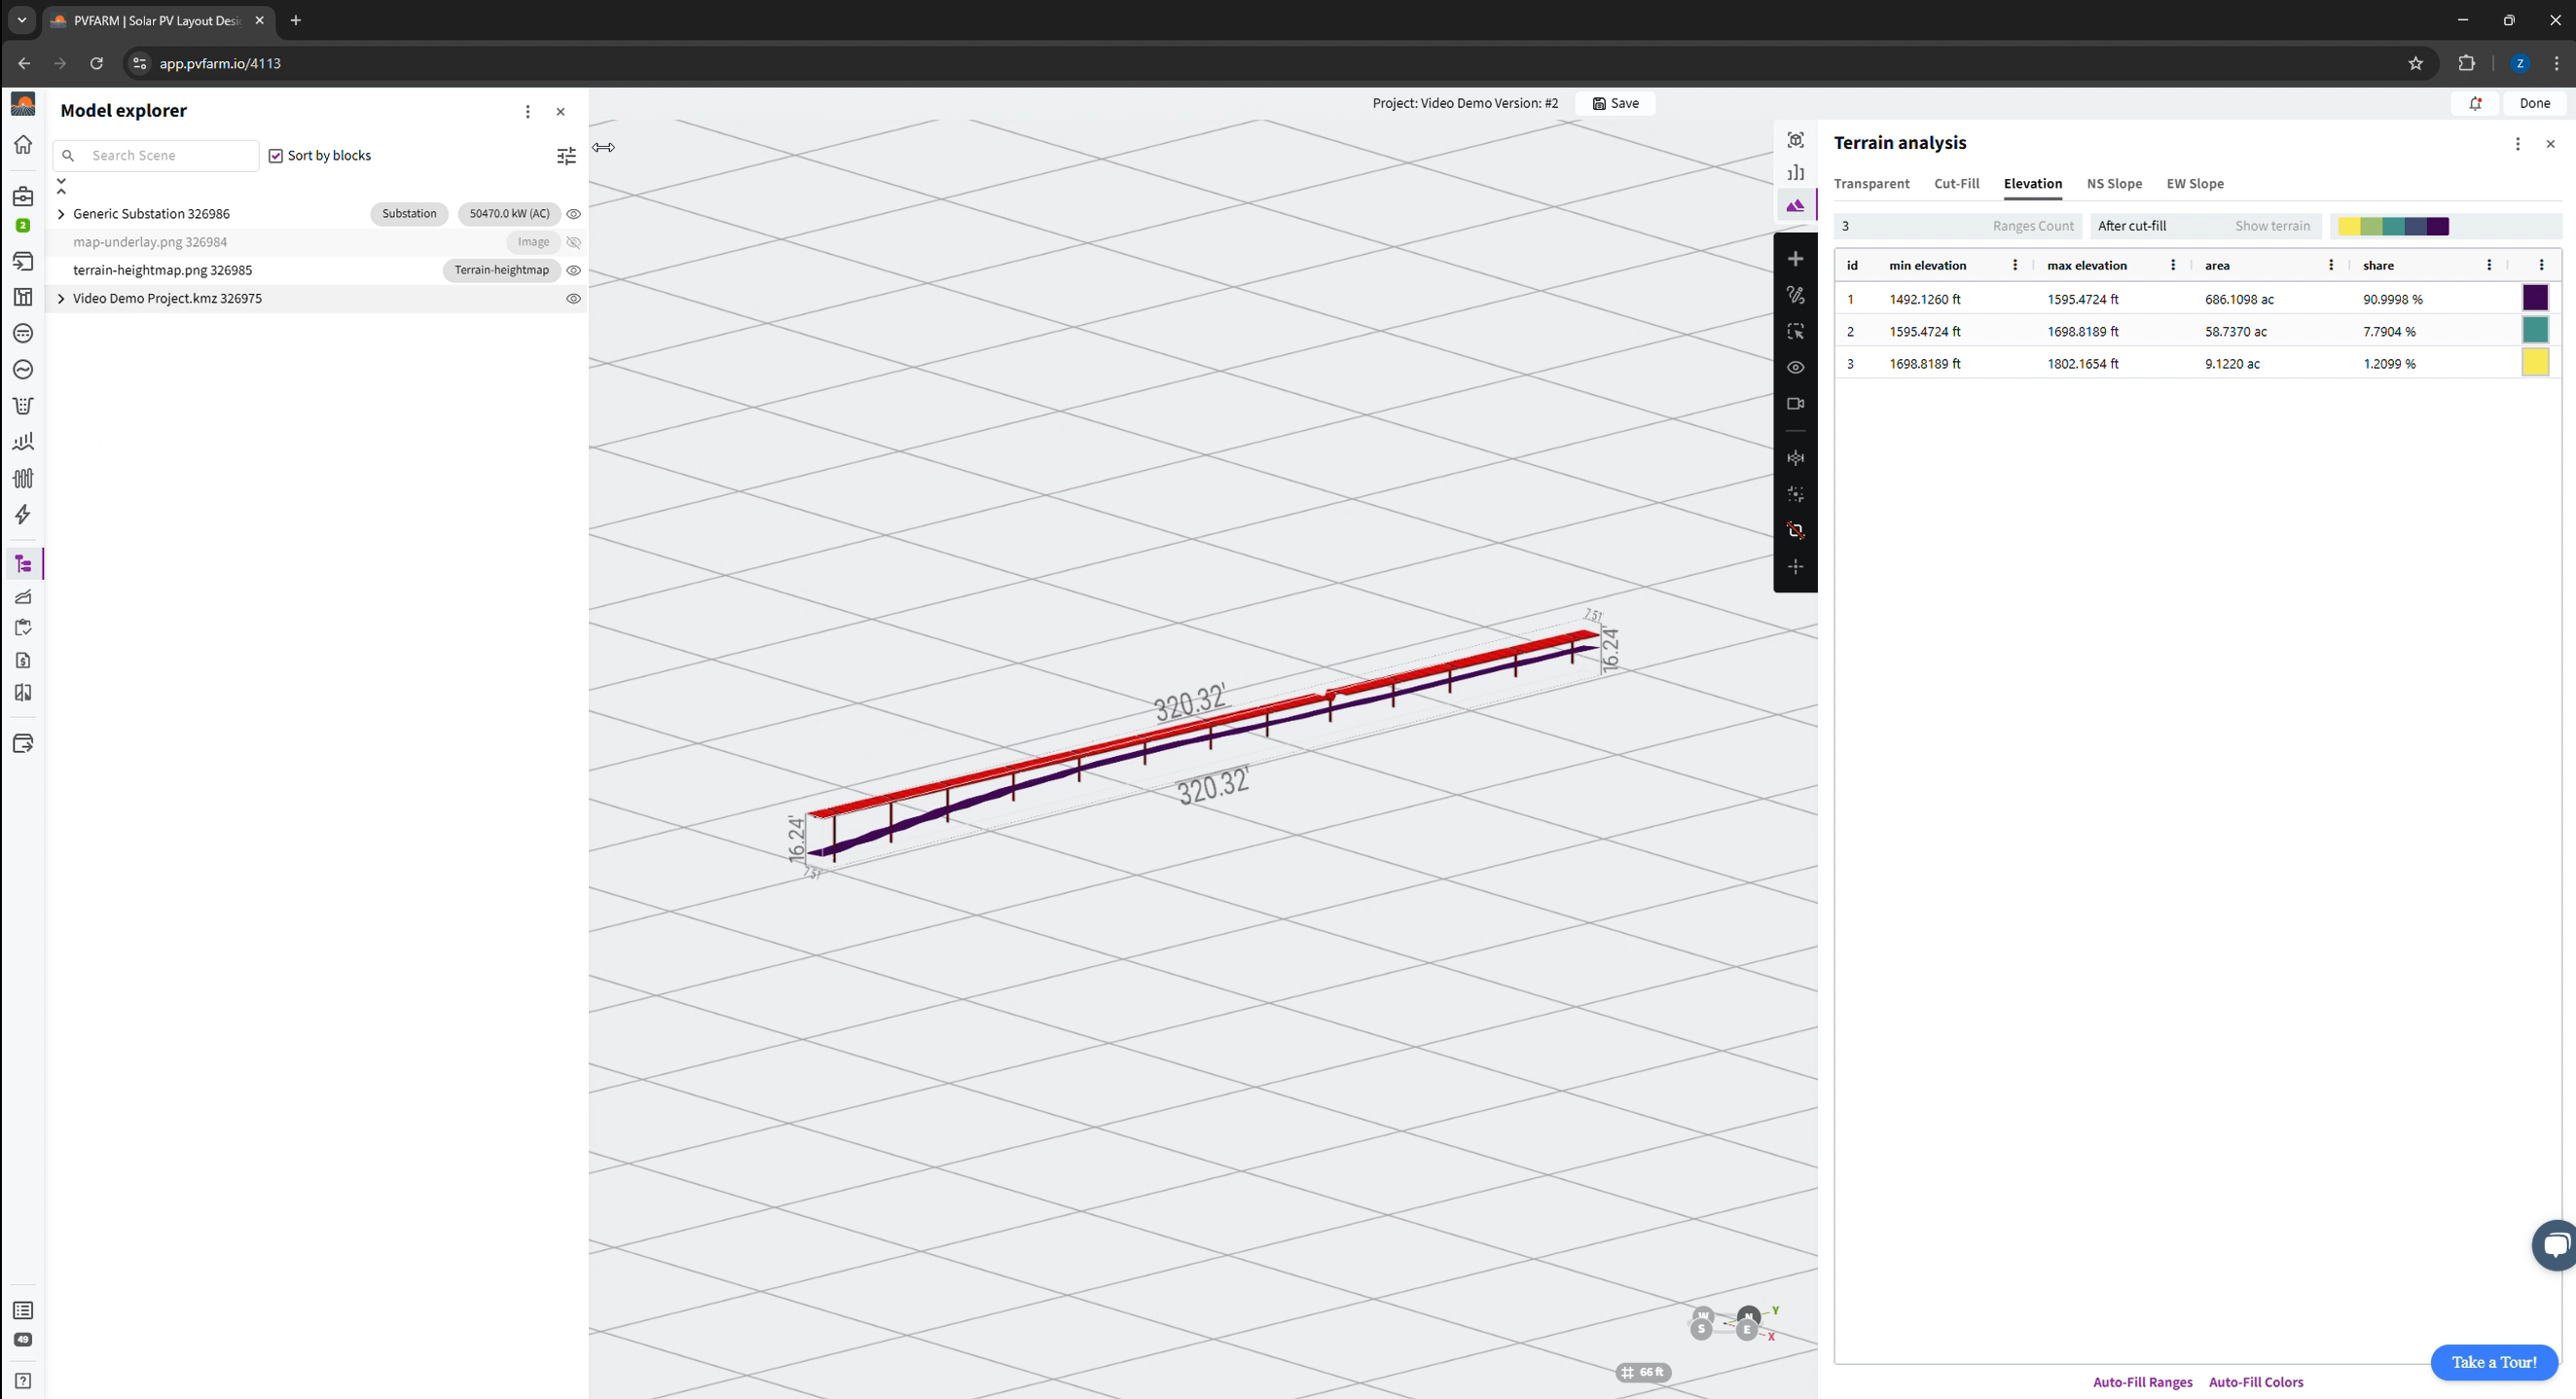Screen dimensions: 2576x1399
Task: Hide the terrain-heightmap.png layer
Action: click(573, 270)
